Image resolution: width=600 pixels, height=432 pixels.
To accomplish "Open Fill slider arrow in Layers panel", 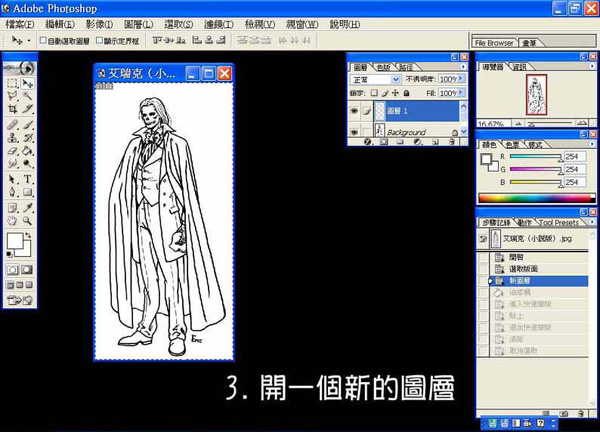I will coord(461,93).
